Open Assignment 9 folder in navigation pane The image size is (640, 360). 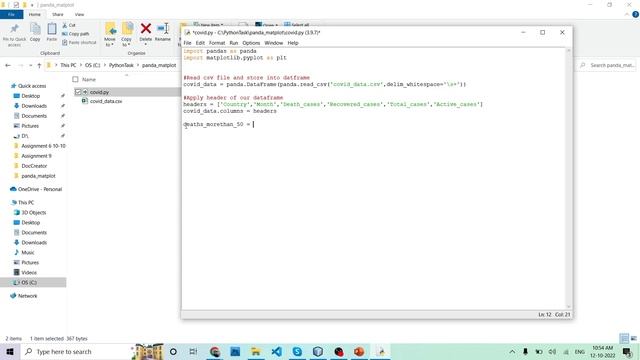[x=36, y=156]
